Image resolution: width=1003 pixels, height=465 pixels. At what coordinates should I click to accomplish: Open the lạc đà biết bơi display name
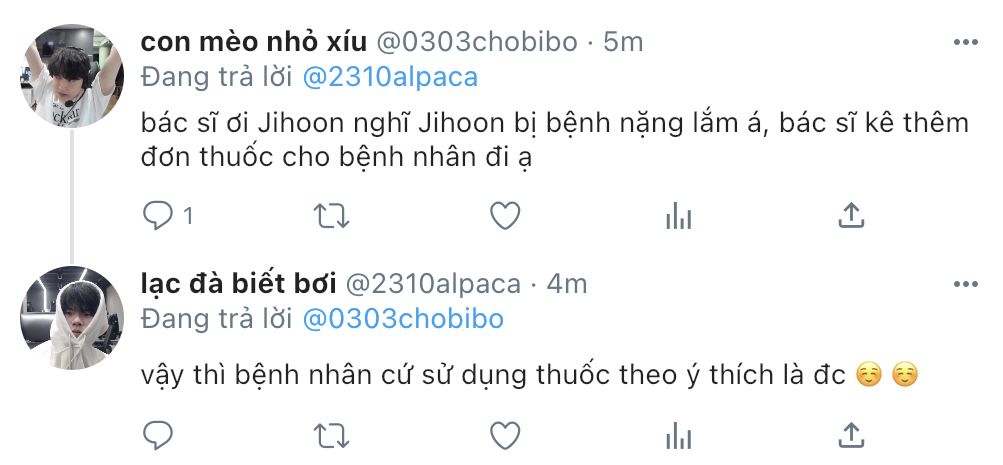pos(239,284)
